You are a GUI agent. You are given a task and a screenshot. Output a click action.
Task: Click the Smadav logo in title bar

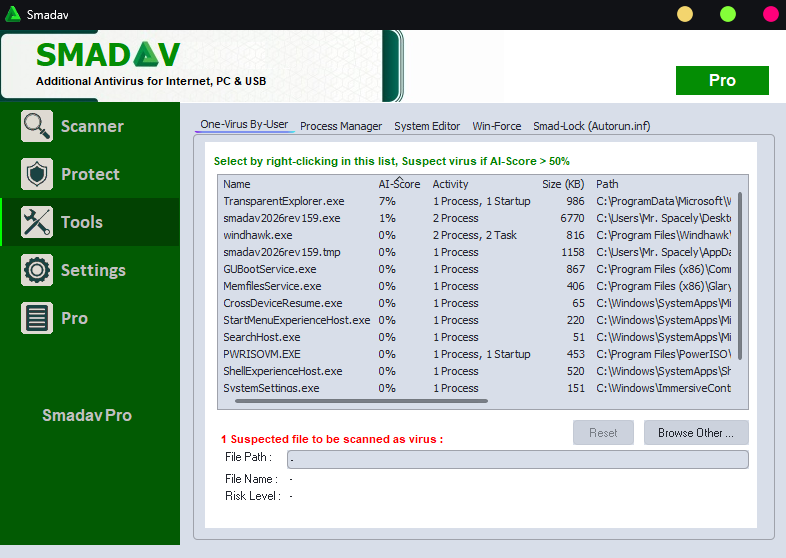pos(13,14)
